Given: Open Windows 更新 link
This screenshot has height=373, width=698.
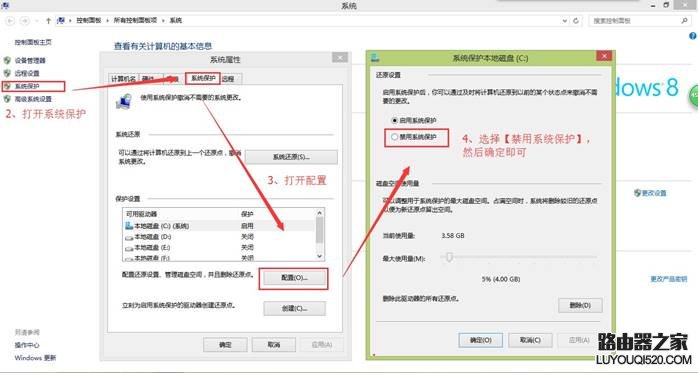Looking at the screenshot, I should [35, 357].
